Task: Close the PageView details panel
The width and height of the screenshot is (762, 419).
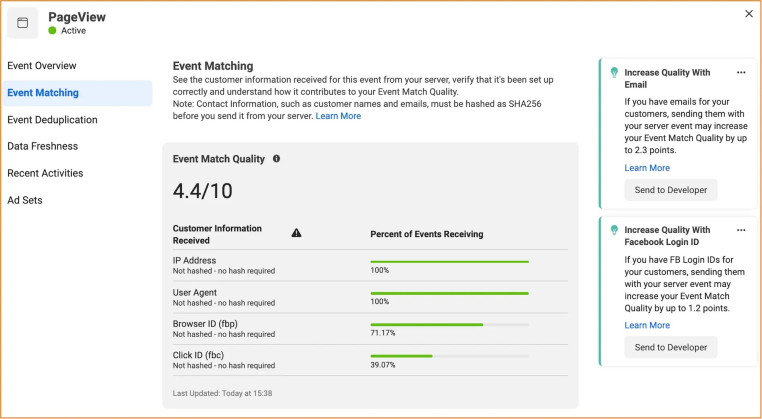Action: (749, 14)
